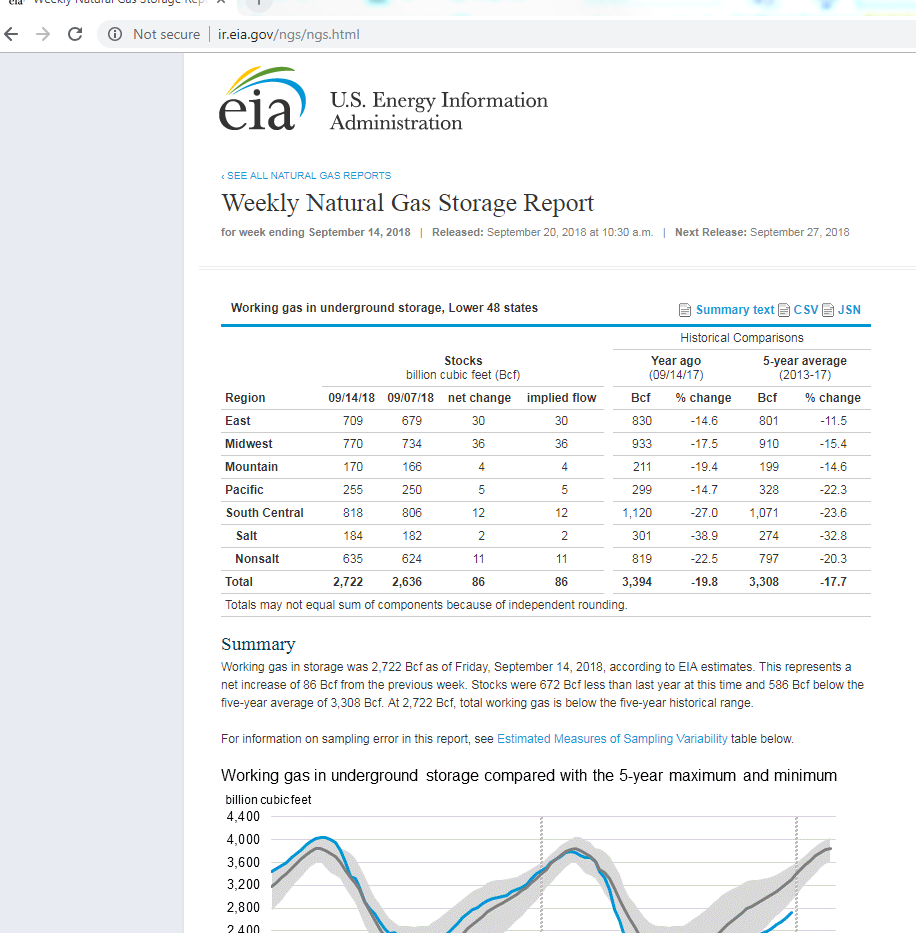
Task: Open site info icon beside Not secure
Action: coord(115,34)
